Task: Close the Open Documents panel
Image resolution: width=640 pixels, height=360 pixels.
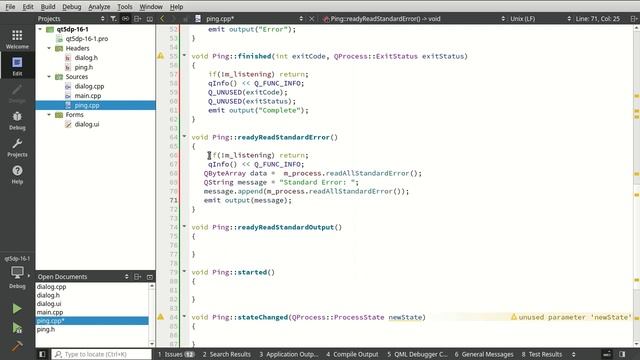Action: [150, 276]
